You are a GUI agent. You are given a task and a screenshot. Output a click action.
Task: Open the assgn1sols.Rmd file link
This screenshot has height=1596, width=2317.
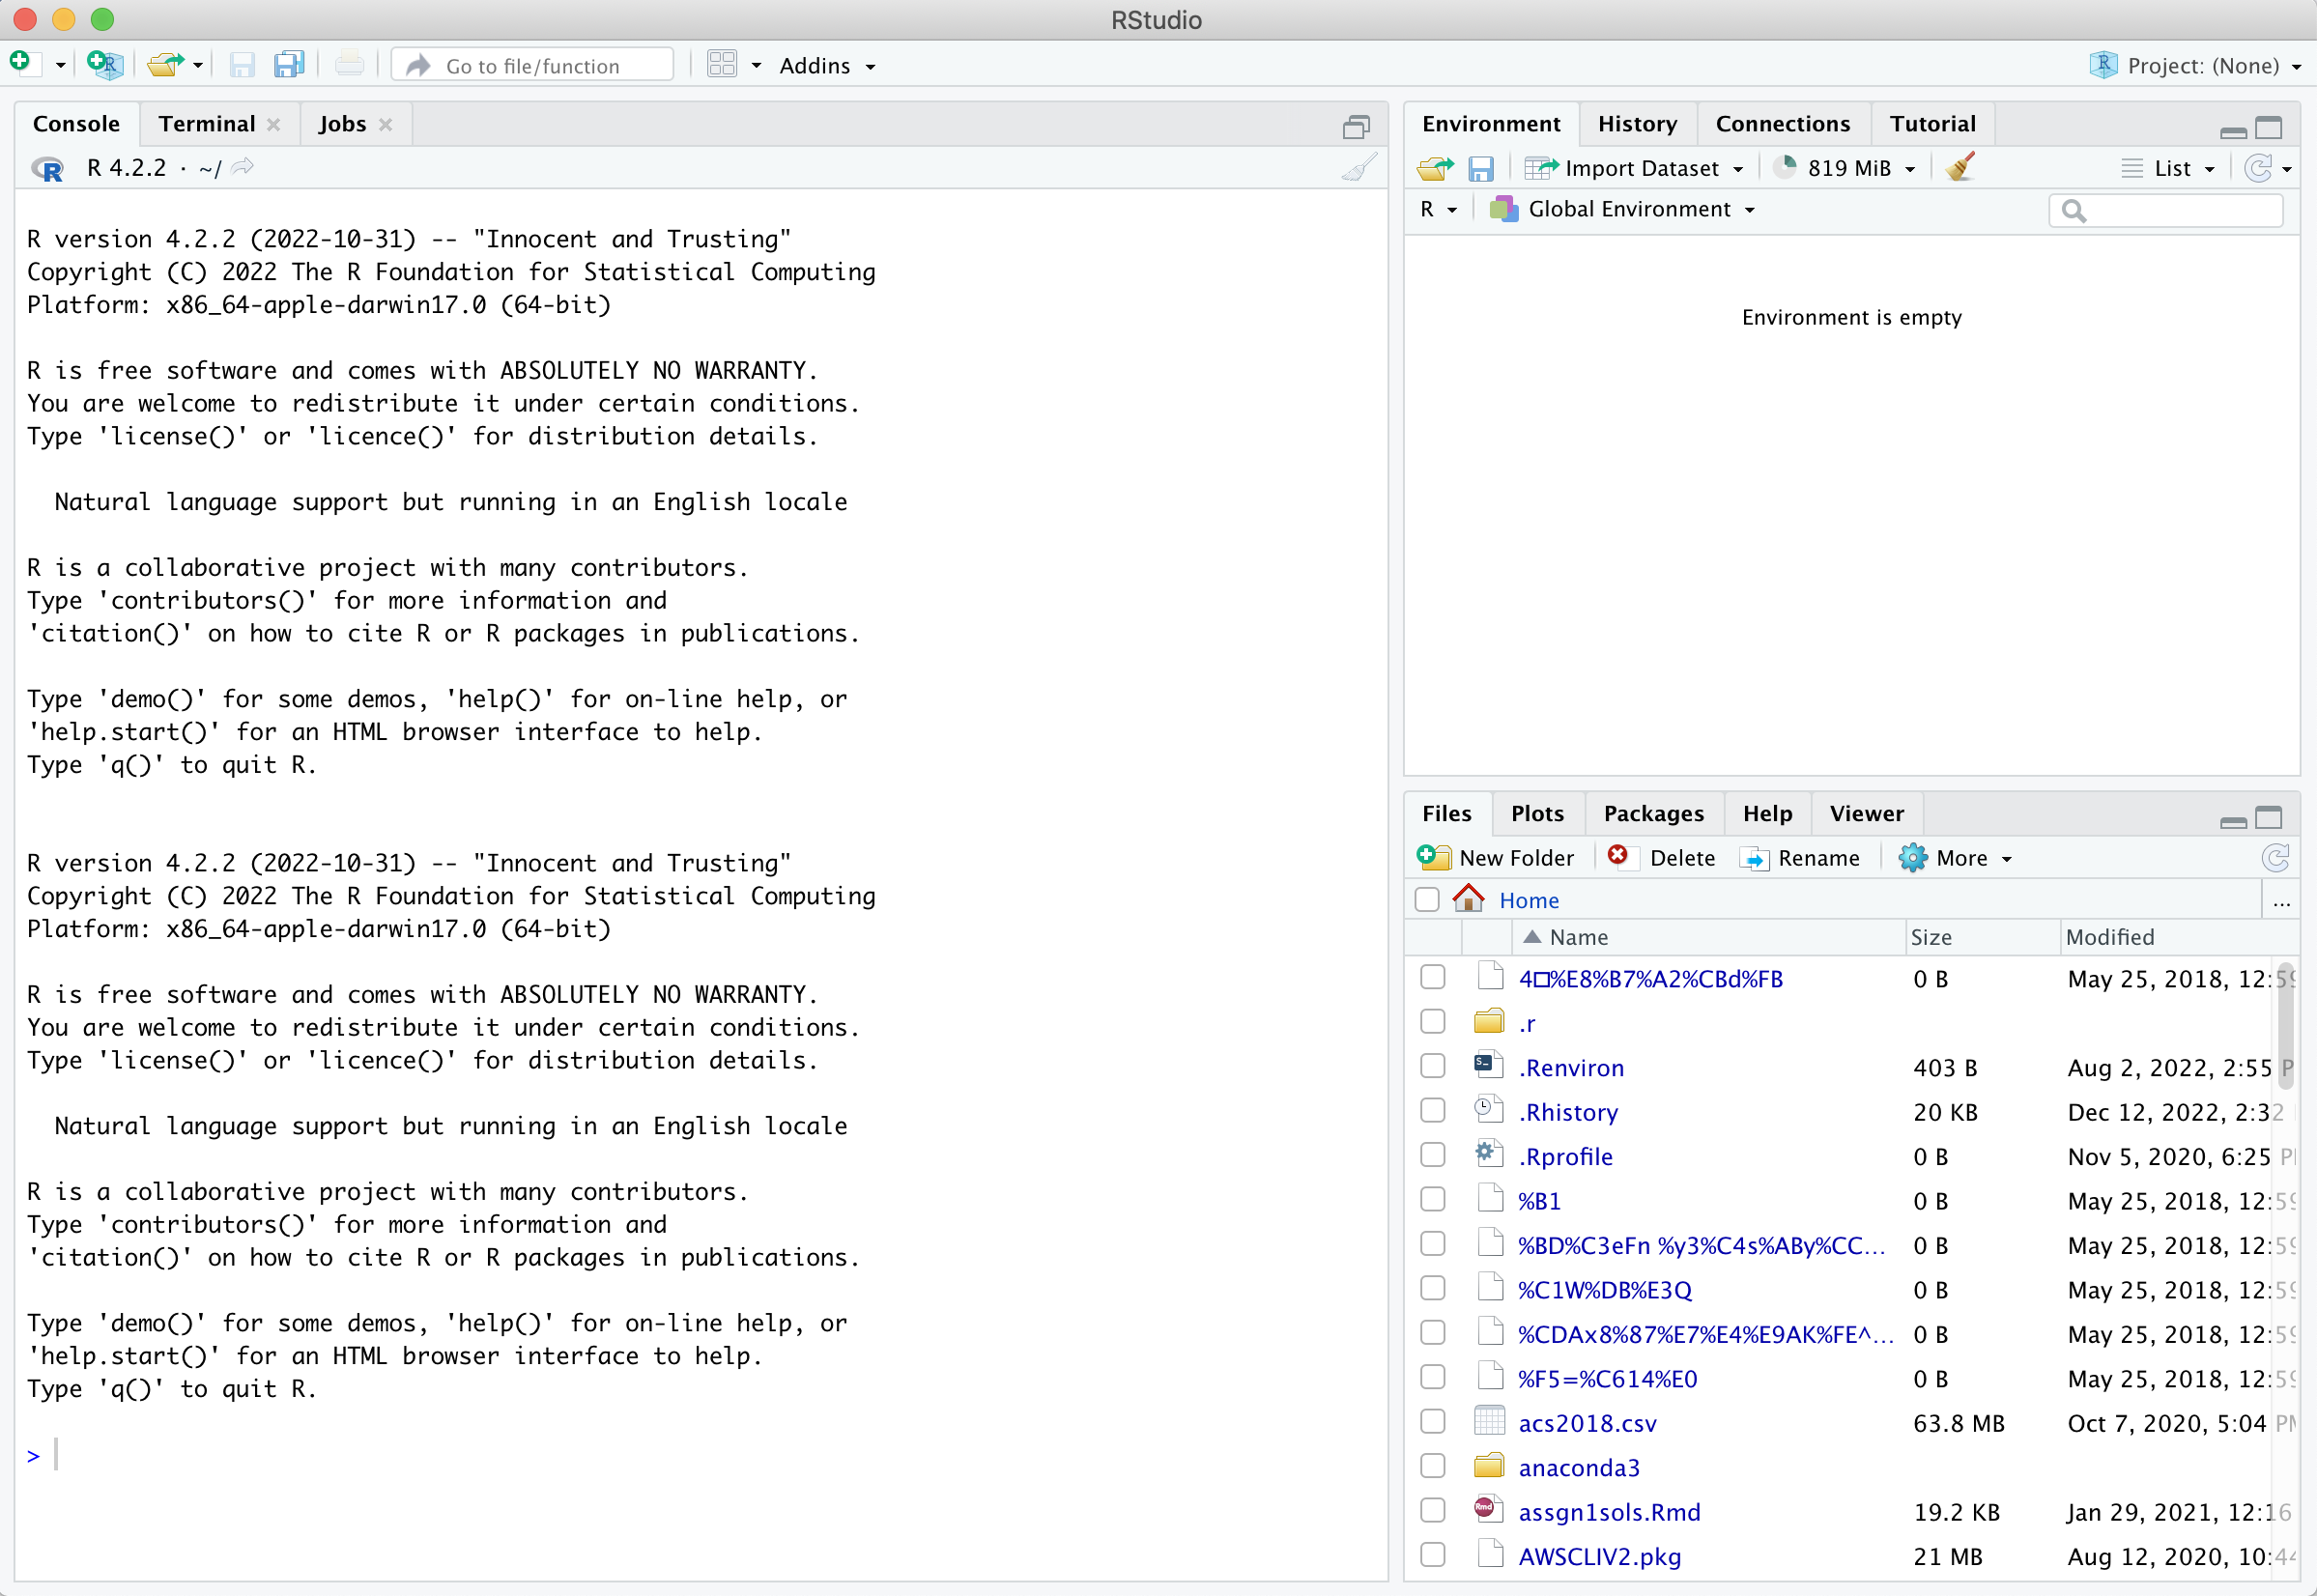1608,1512
